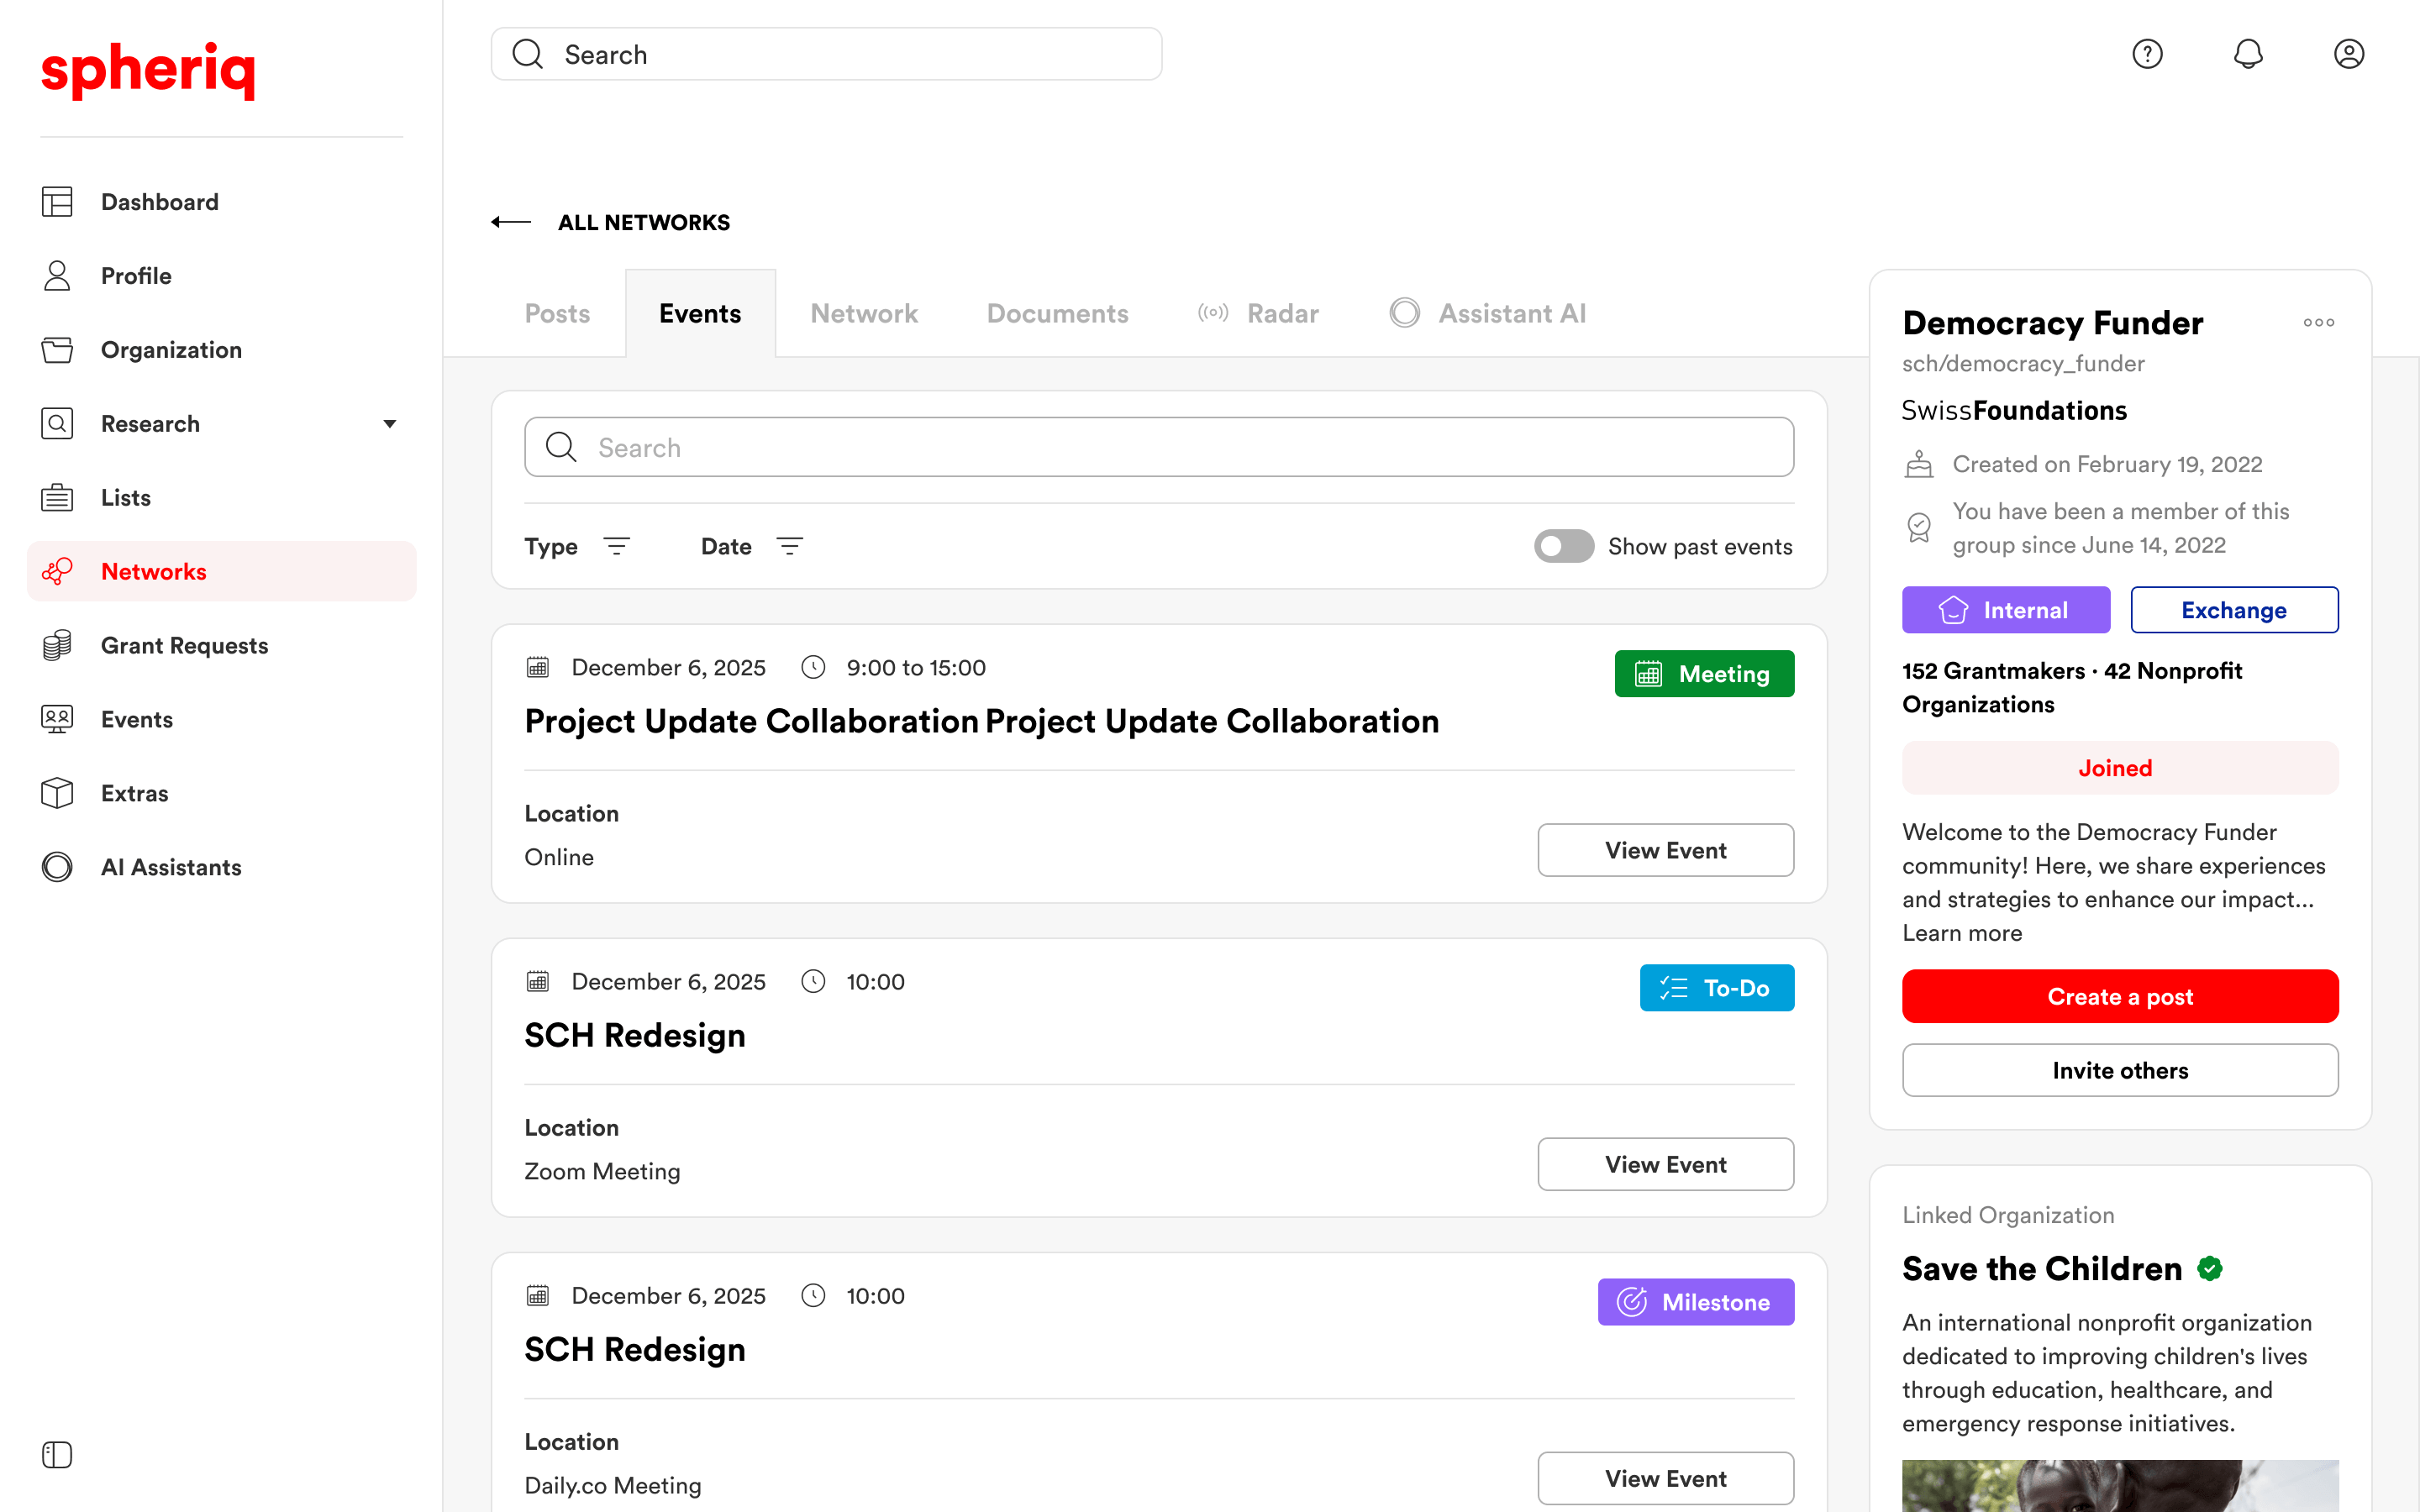View Event for Project Update Collaboration
Screen dimensions: 2420x1512
click(1666, 850)
